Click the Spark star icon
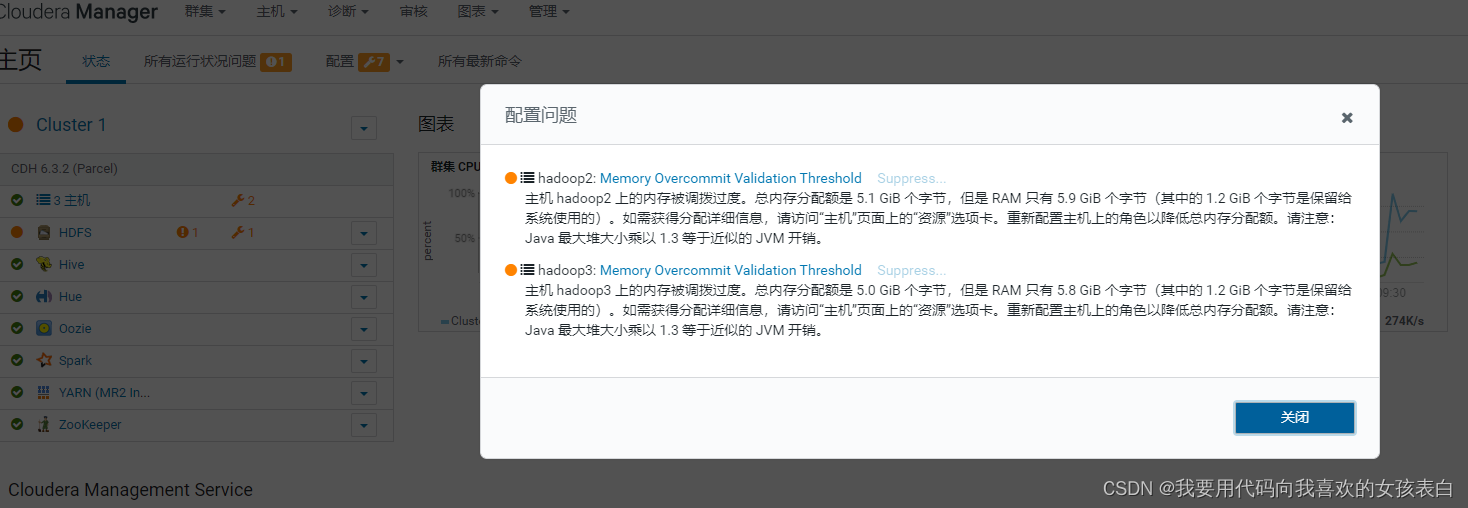Image resolution: width=1468 pixels, height=508 pixels. (44, 361)
